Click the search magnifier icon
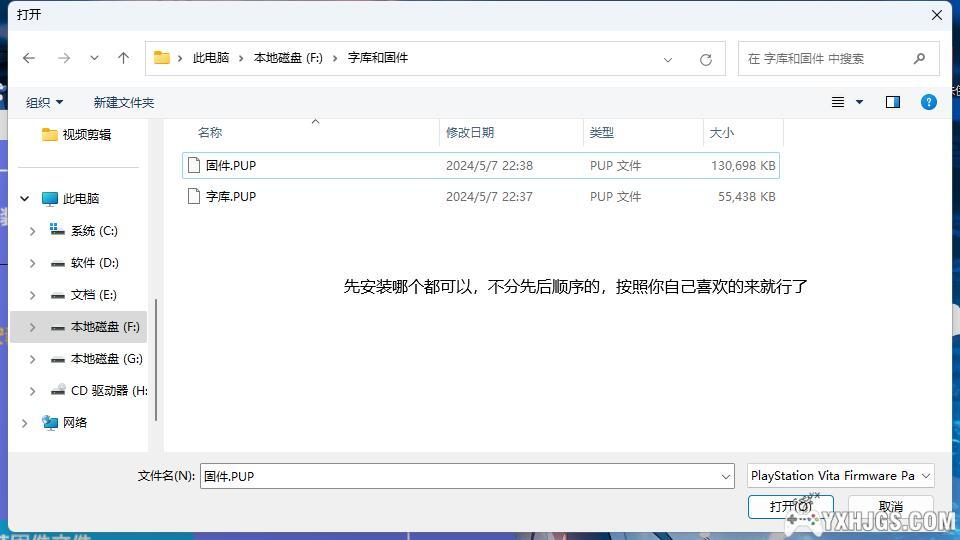Screen dimensions: 960x540 [x=919, y=59]
